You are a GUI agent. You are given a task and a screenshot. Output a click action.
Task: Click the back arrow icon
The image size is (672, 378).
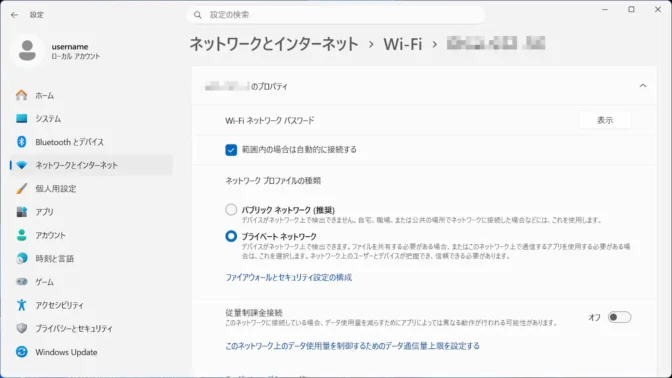tap(15, 15)
